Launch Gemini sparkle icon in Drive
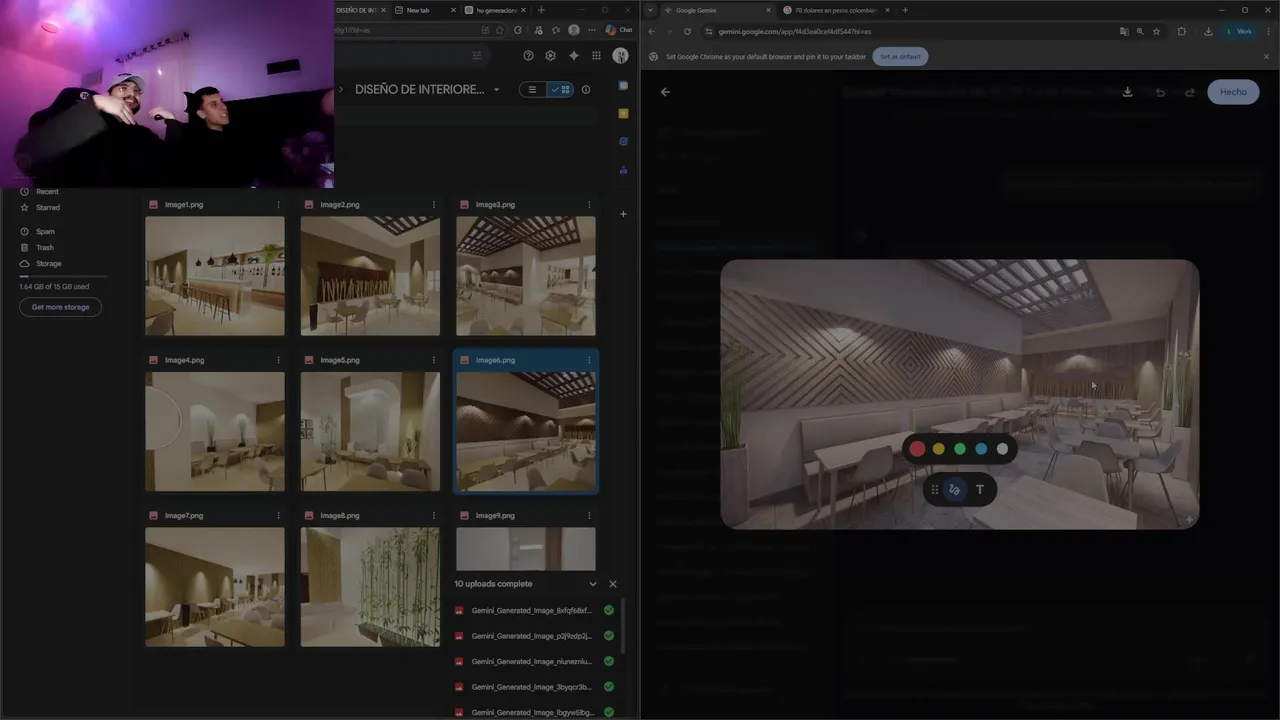Image resolution: width=1280 pixels, height=720 pixels. pyautogui.click(x=573, y=56)
